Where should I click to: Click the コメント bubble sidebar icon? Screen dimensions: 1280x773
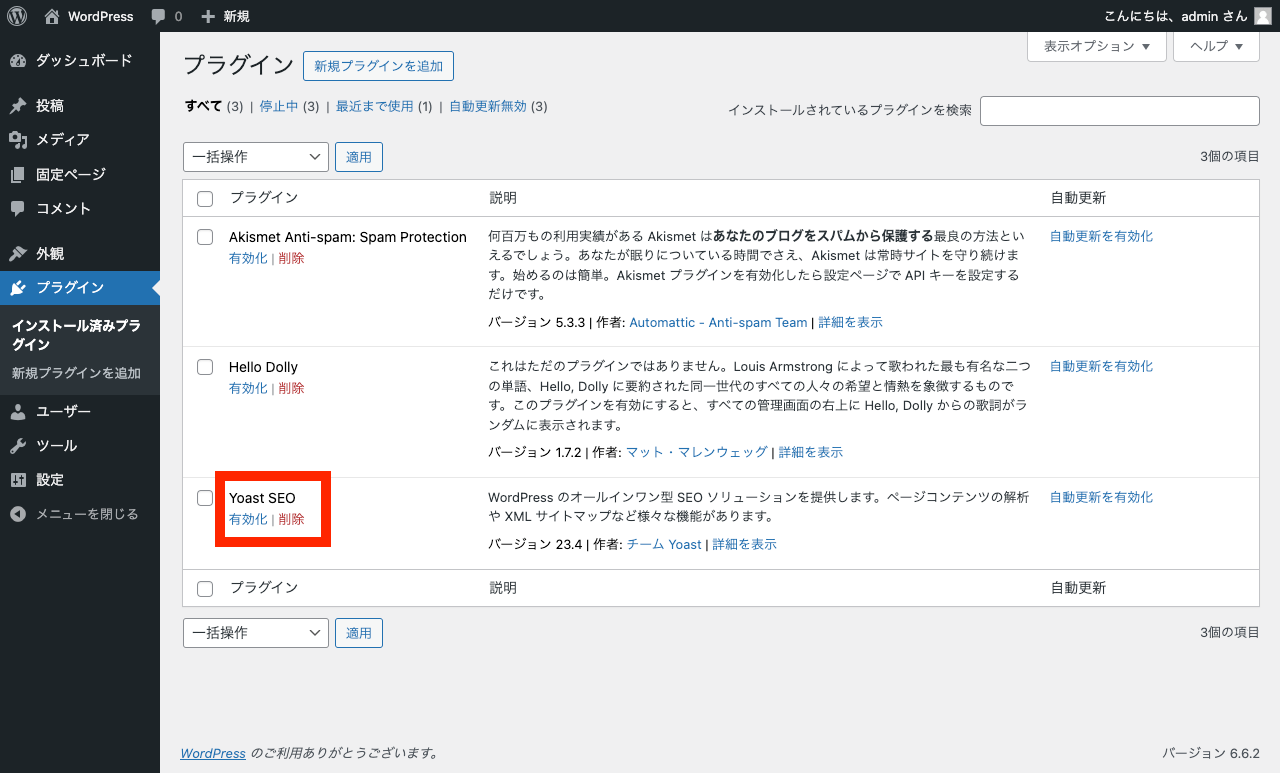click(x=18, y=209)
